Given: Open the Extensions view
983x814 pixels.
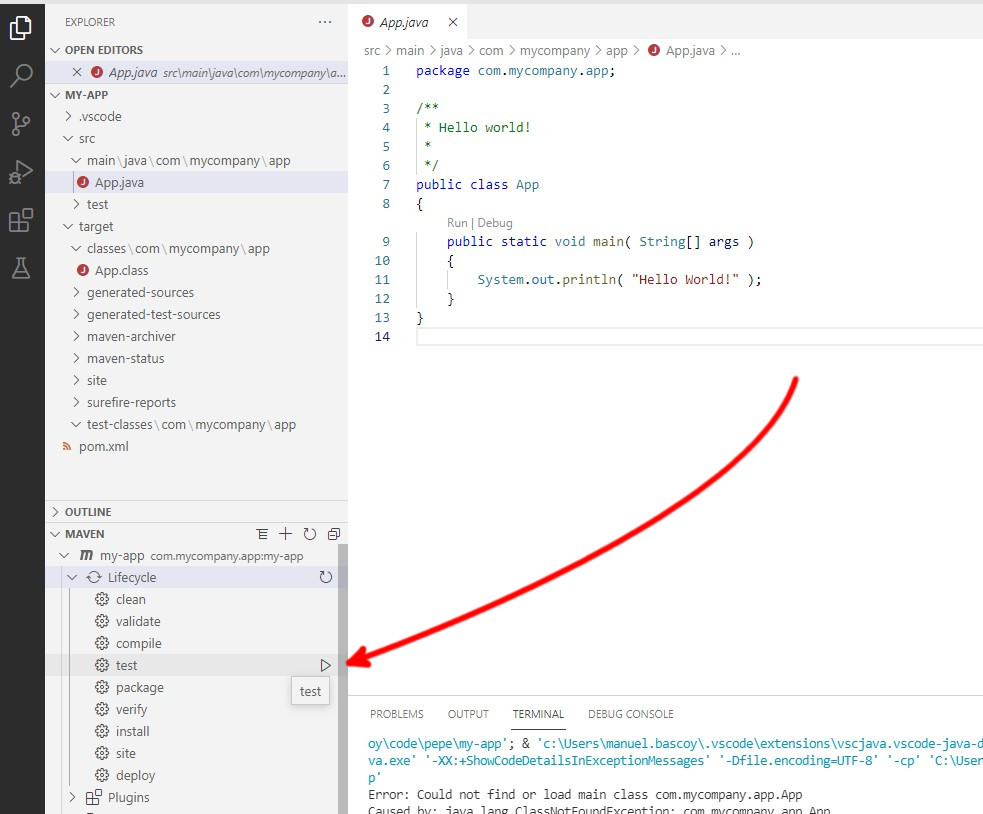Looking at the screenshot, I should (x=21, y=220).
